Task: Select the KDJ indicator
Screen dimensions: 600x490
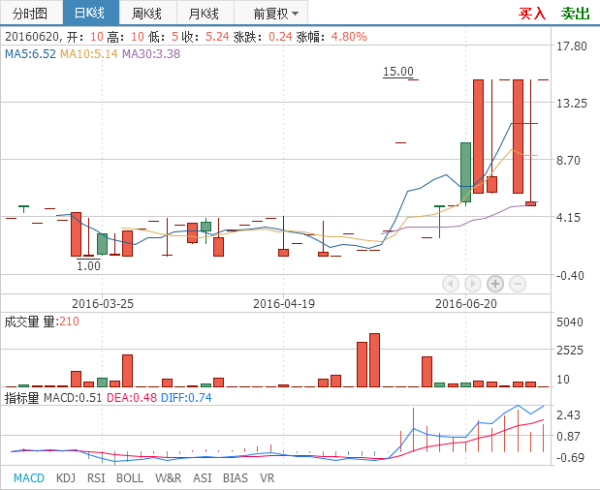Action: (x=65, y=478)
